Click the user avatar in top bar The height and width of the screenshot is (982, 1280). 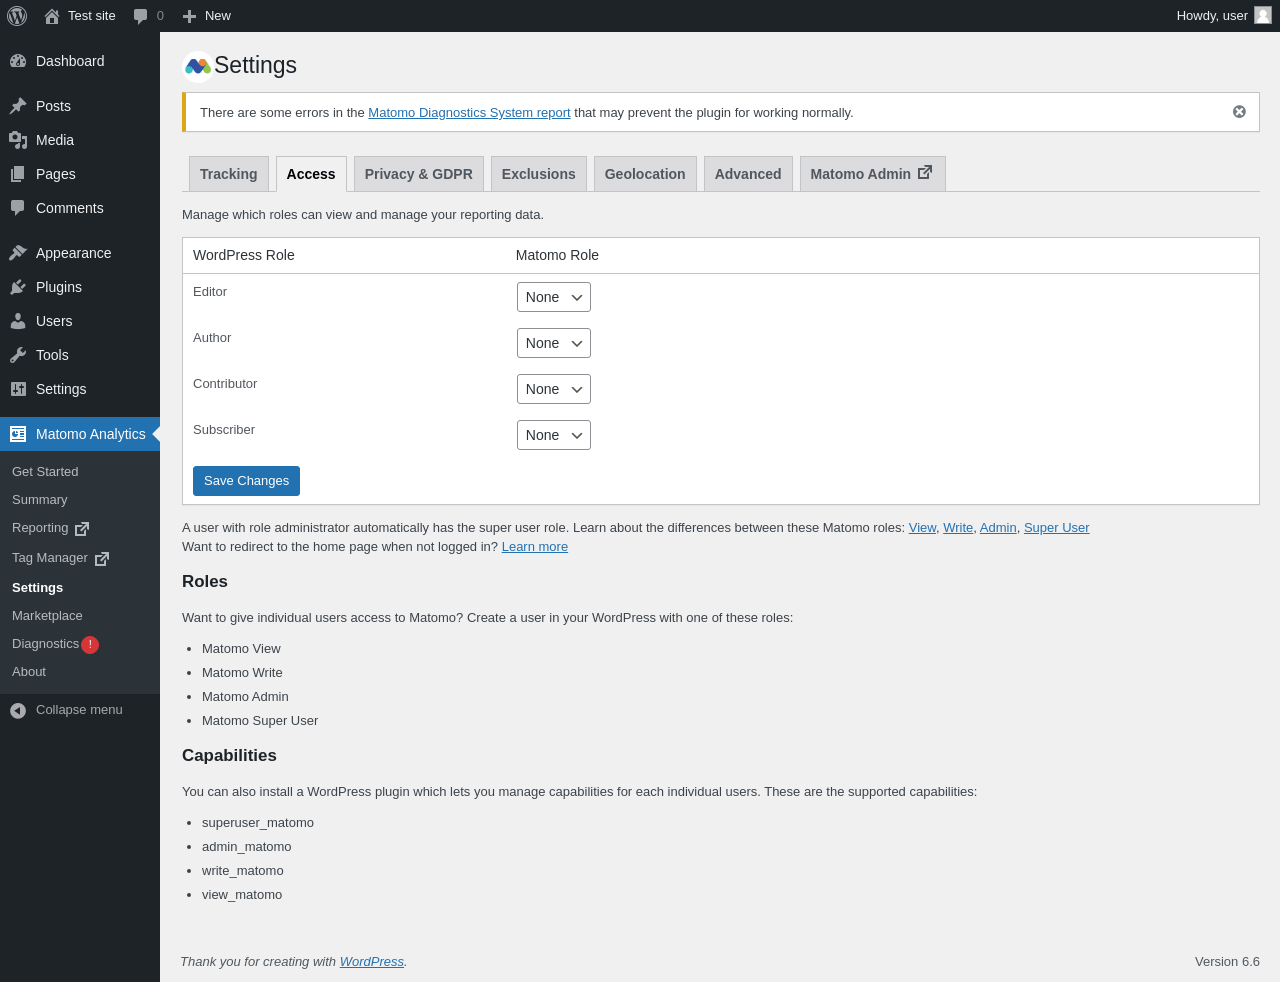pos(1263,15)
